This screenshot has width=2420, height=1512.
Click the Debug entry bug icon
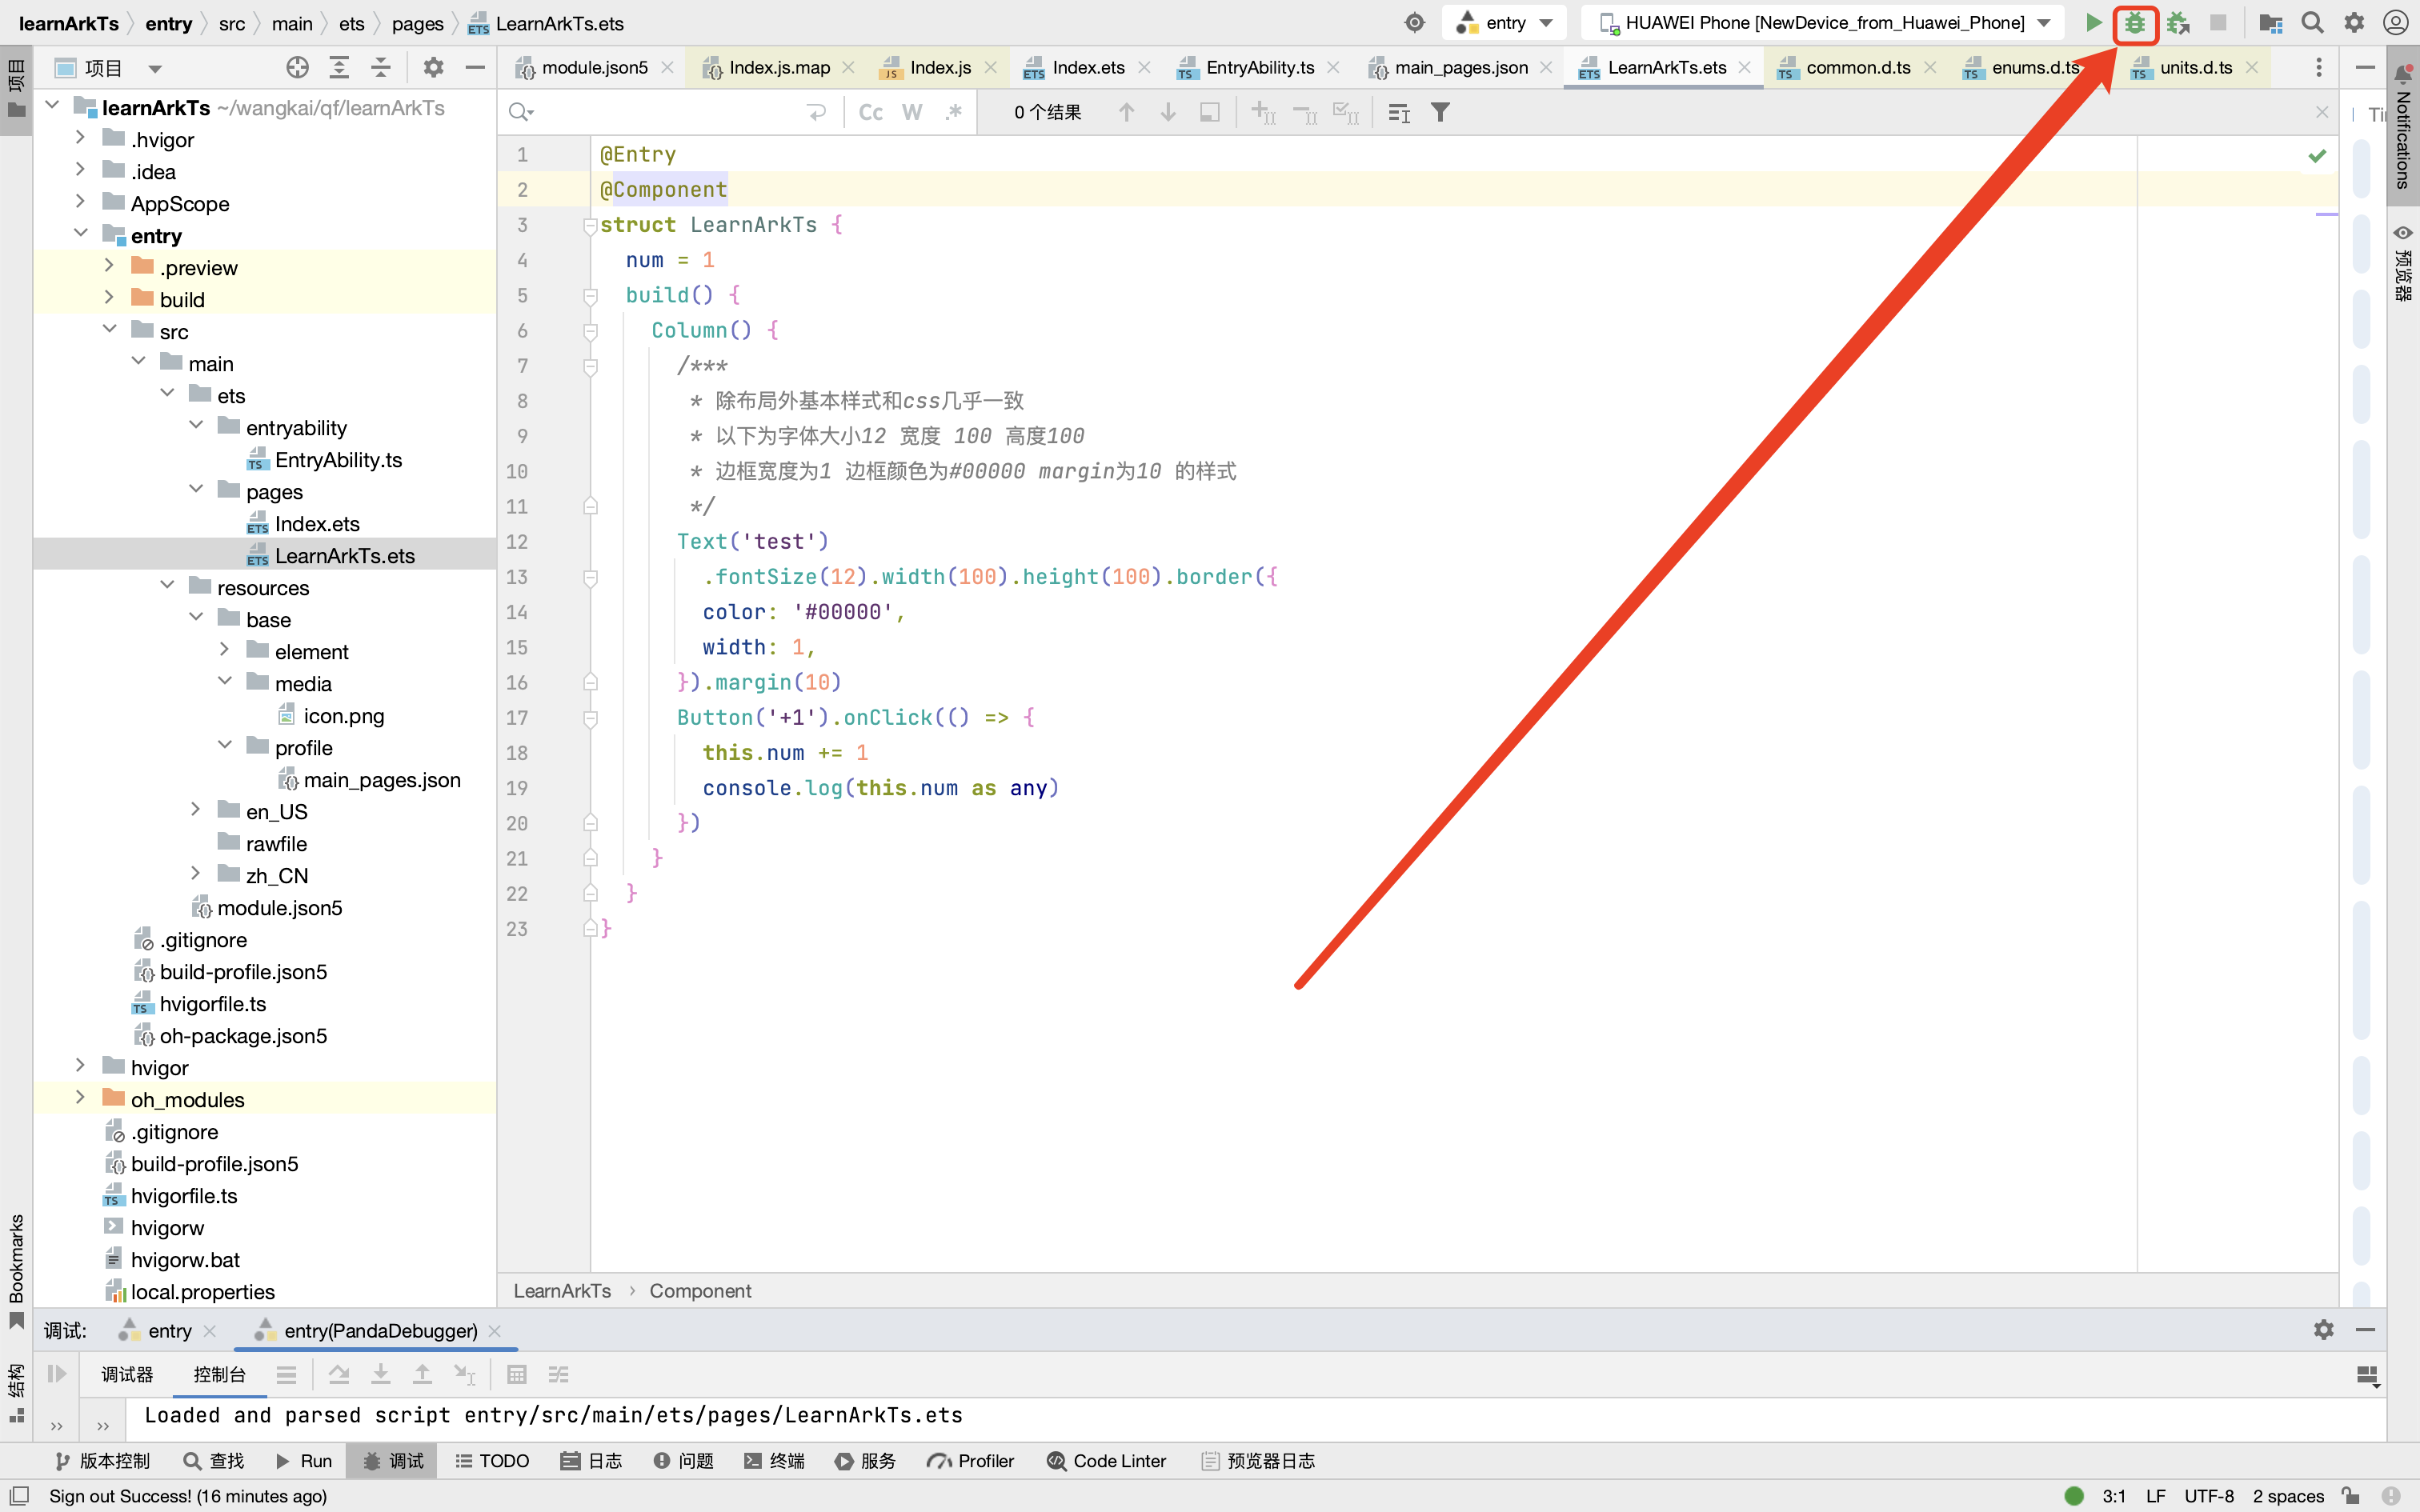(x=2135, y=23)
